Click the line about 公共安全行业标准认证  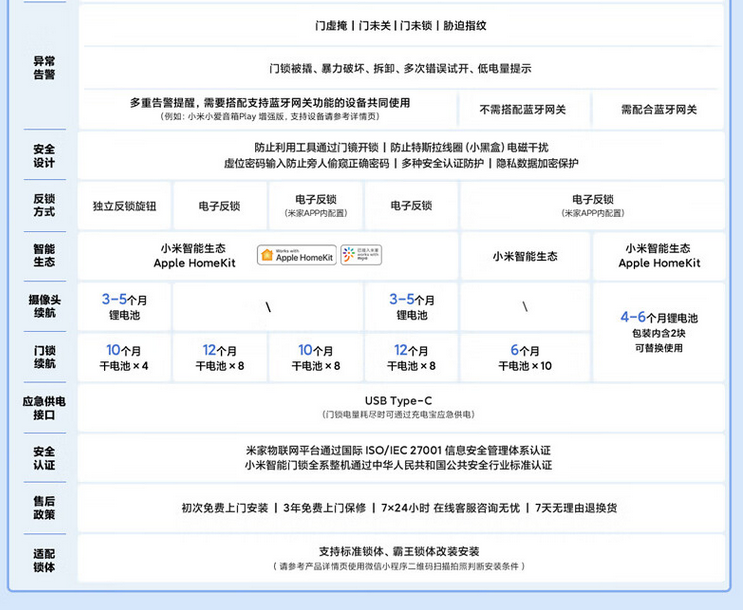398,465
